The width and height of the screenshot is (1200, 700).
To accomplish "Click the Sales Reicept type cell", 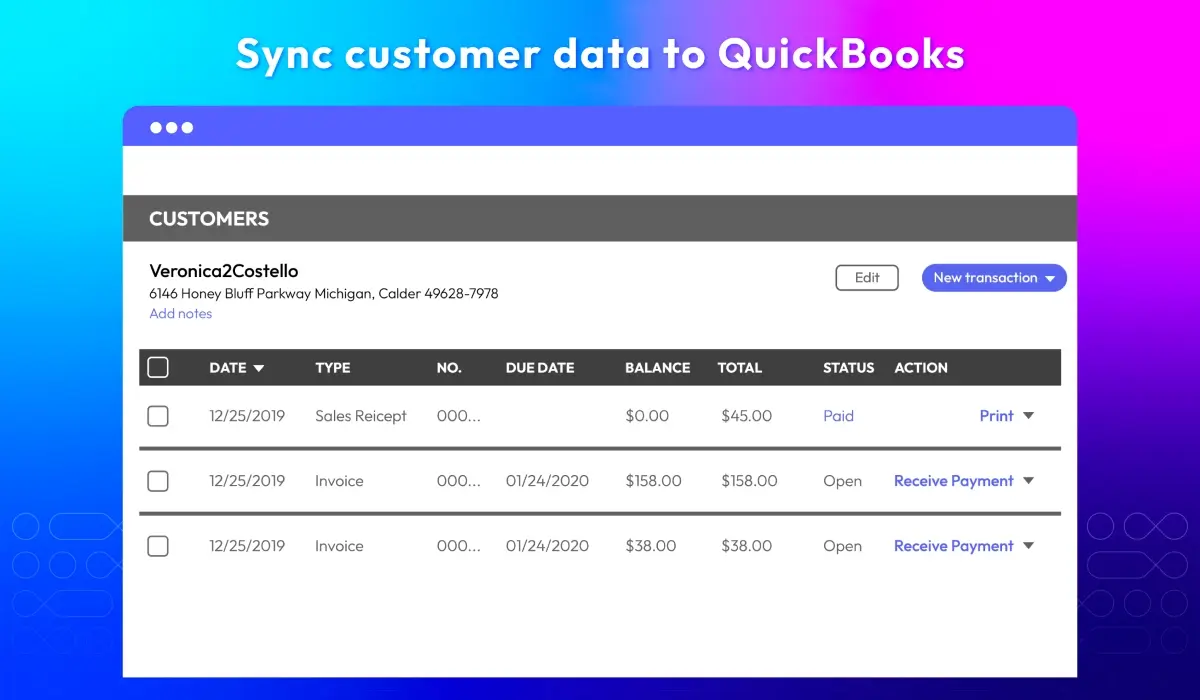I will [361, 416].
